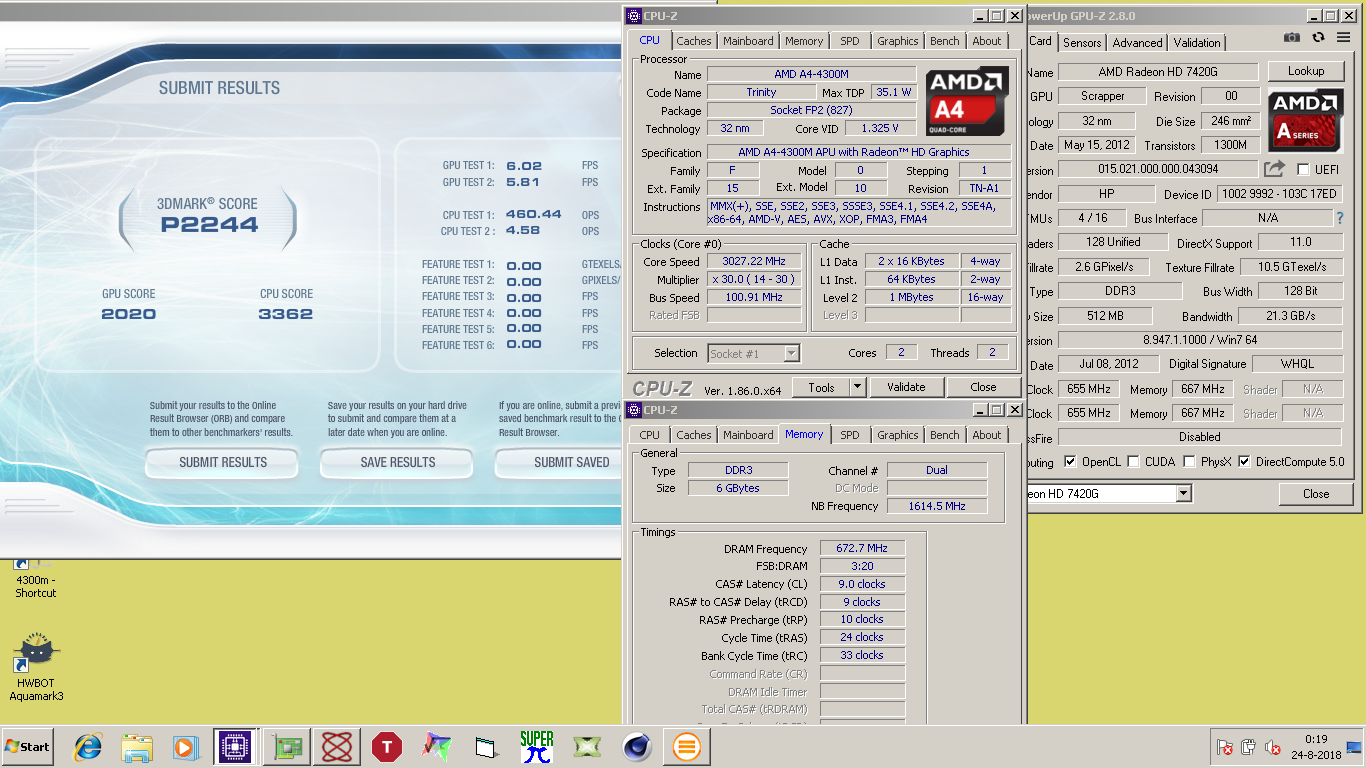Click the 3DMark score P2244
1366x768 pixels.
(x=209, y=225)
